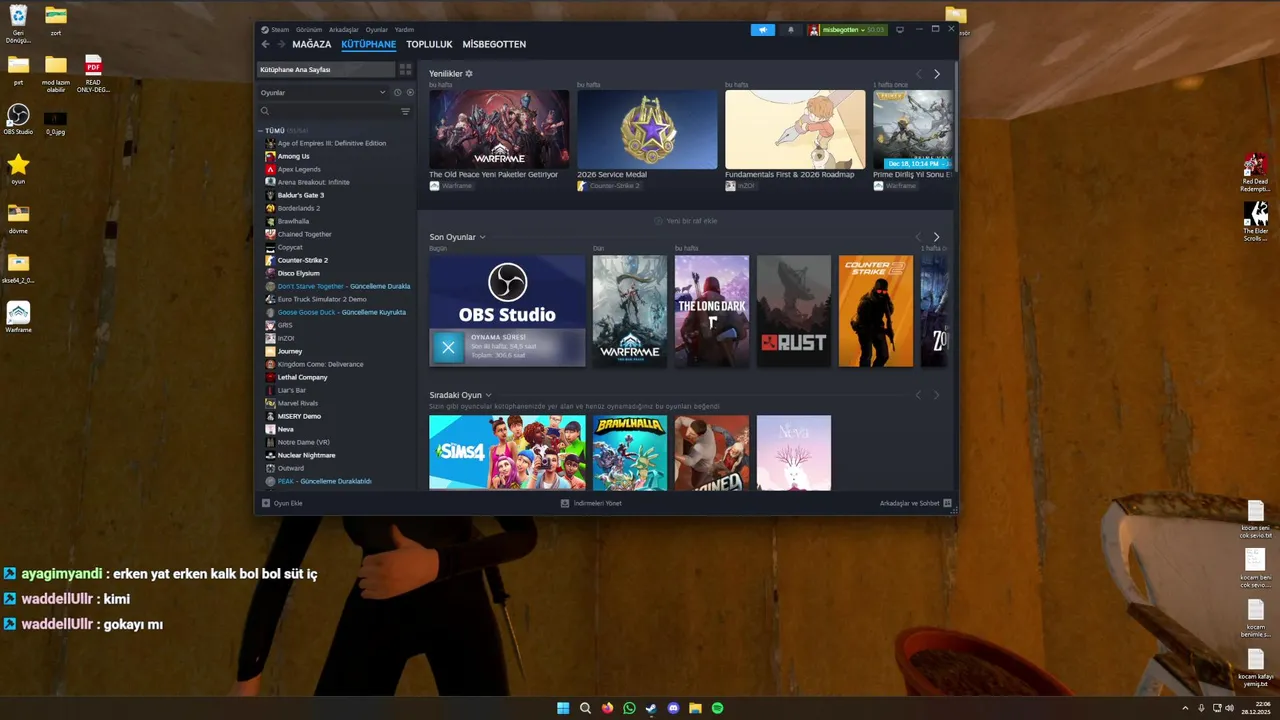Viewport: 1280px width, 720px height.
Task: Focus the library search field
Action: coord(328,112)
